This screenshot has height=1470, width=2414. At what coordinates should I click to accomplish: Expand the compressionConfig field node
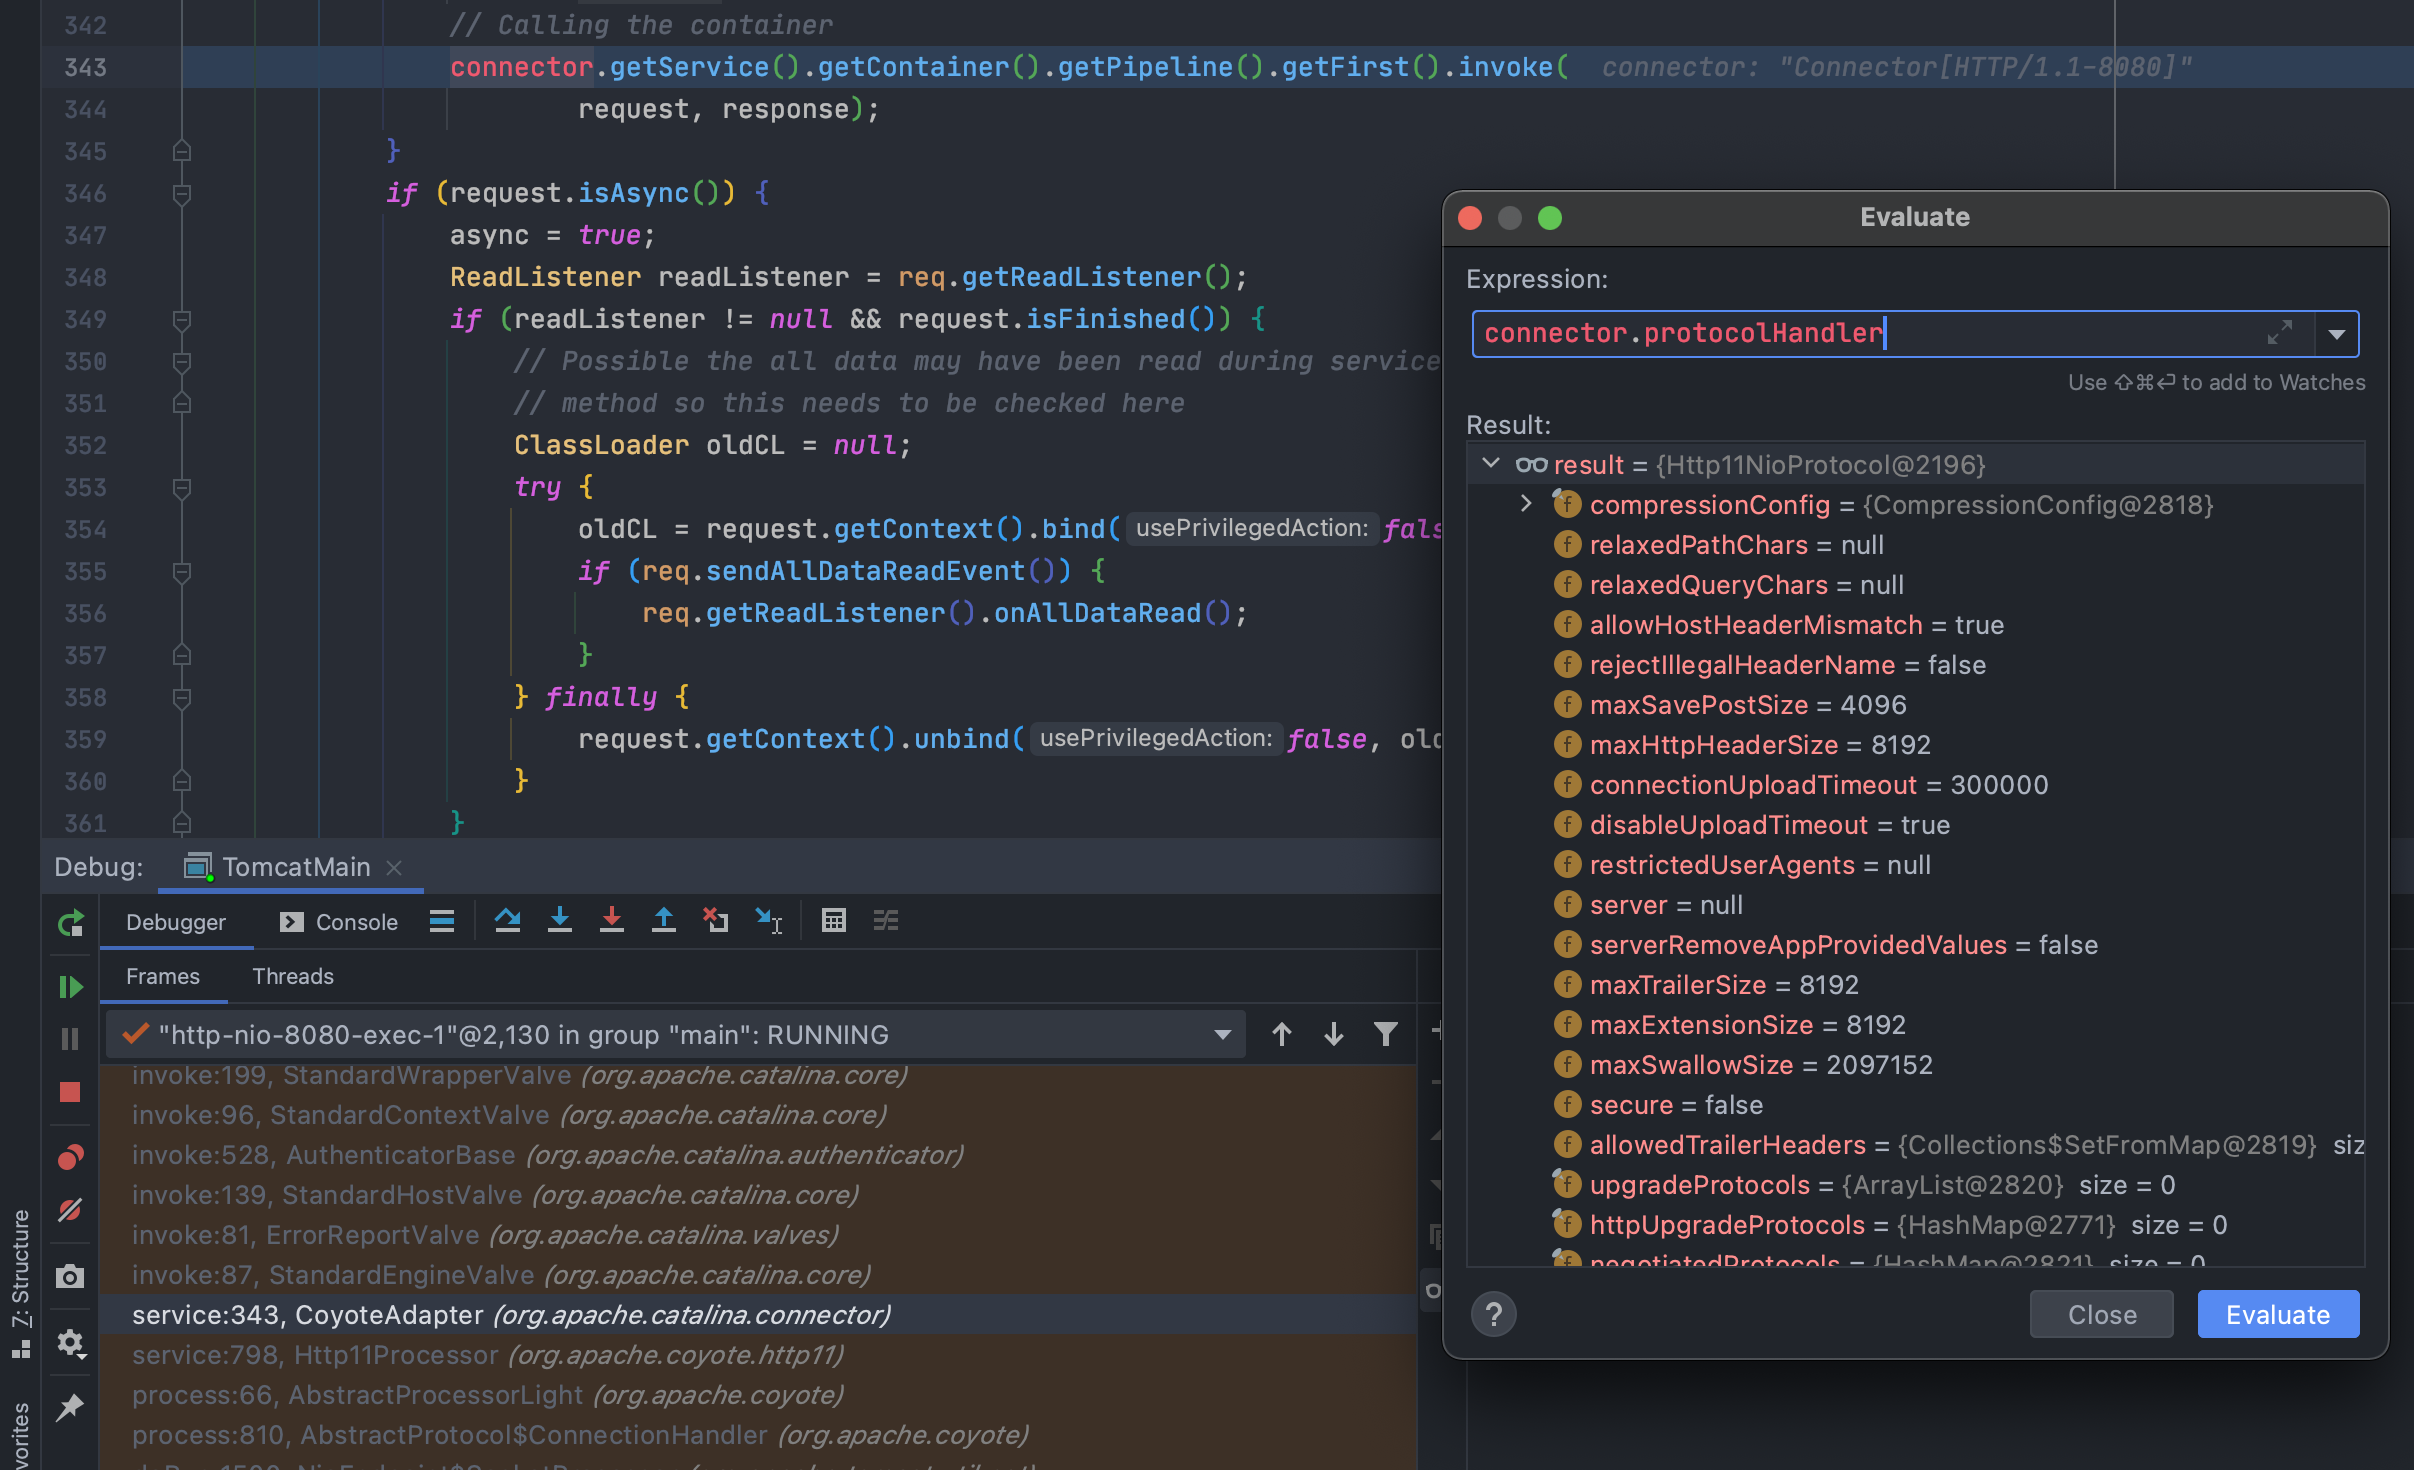pyautogui.click(x=1526, y=504)
